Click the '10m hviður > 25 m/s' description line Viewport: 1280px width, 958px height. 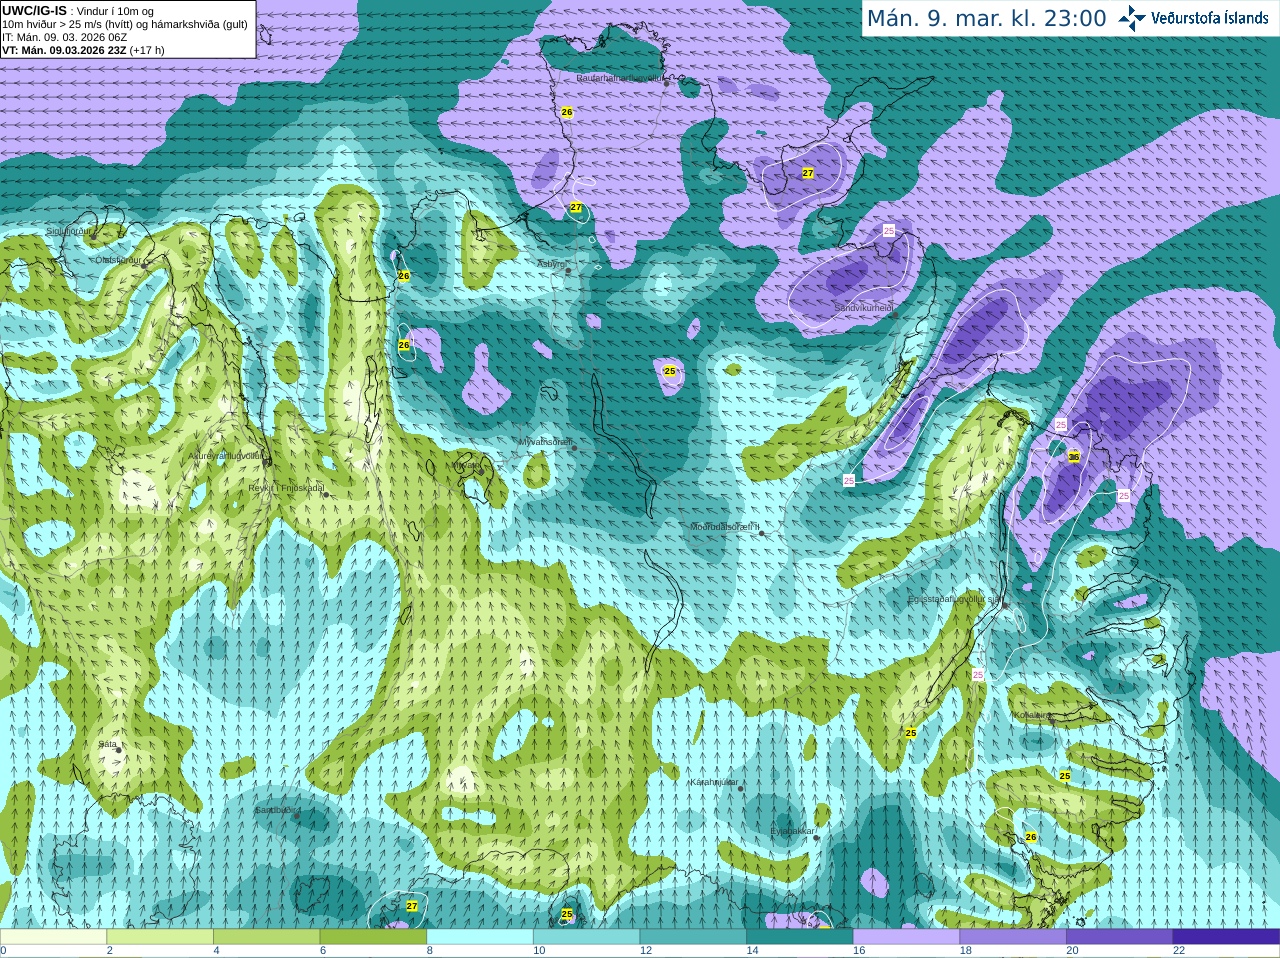[x=125, y=24]
